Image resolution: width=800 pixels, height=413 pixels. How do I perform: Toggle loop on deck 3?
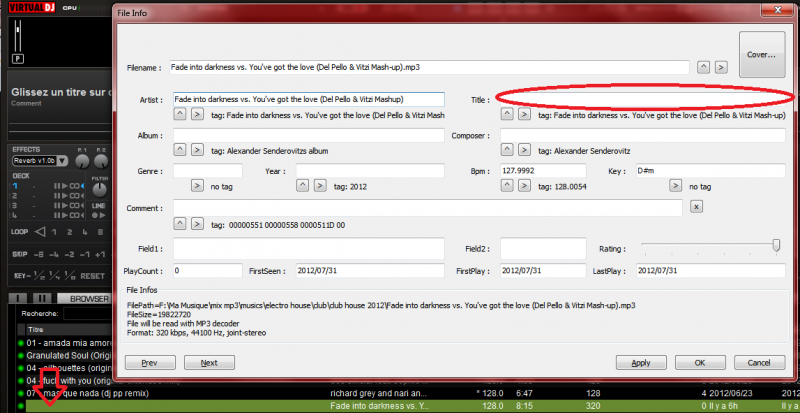tap(74, 206)
